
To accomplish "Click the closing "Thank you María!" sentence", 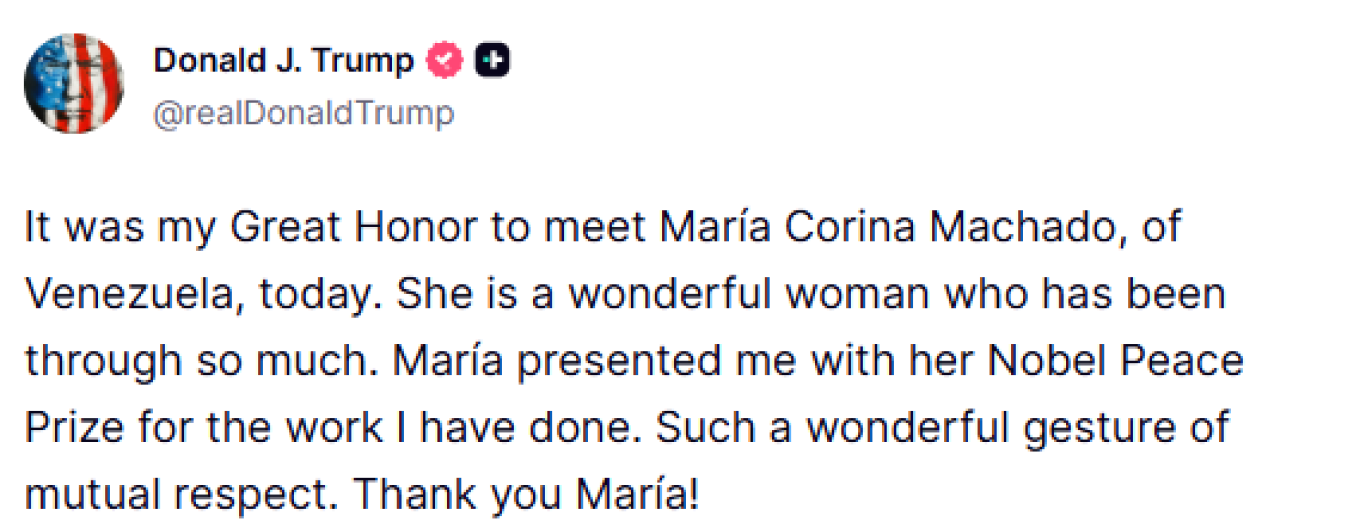I will click(525, 494).
